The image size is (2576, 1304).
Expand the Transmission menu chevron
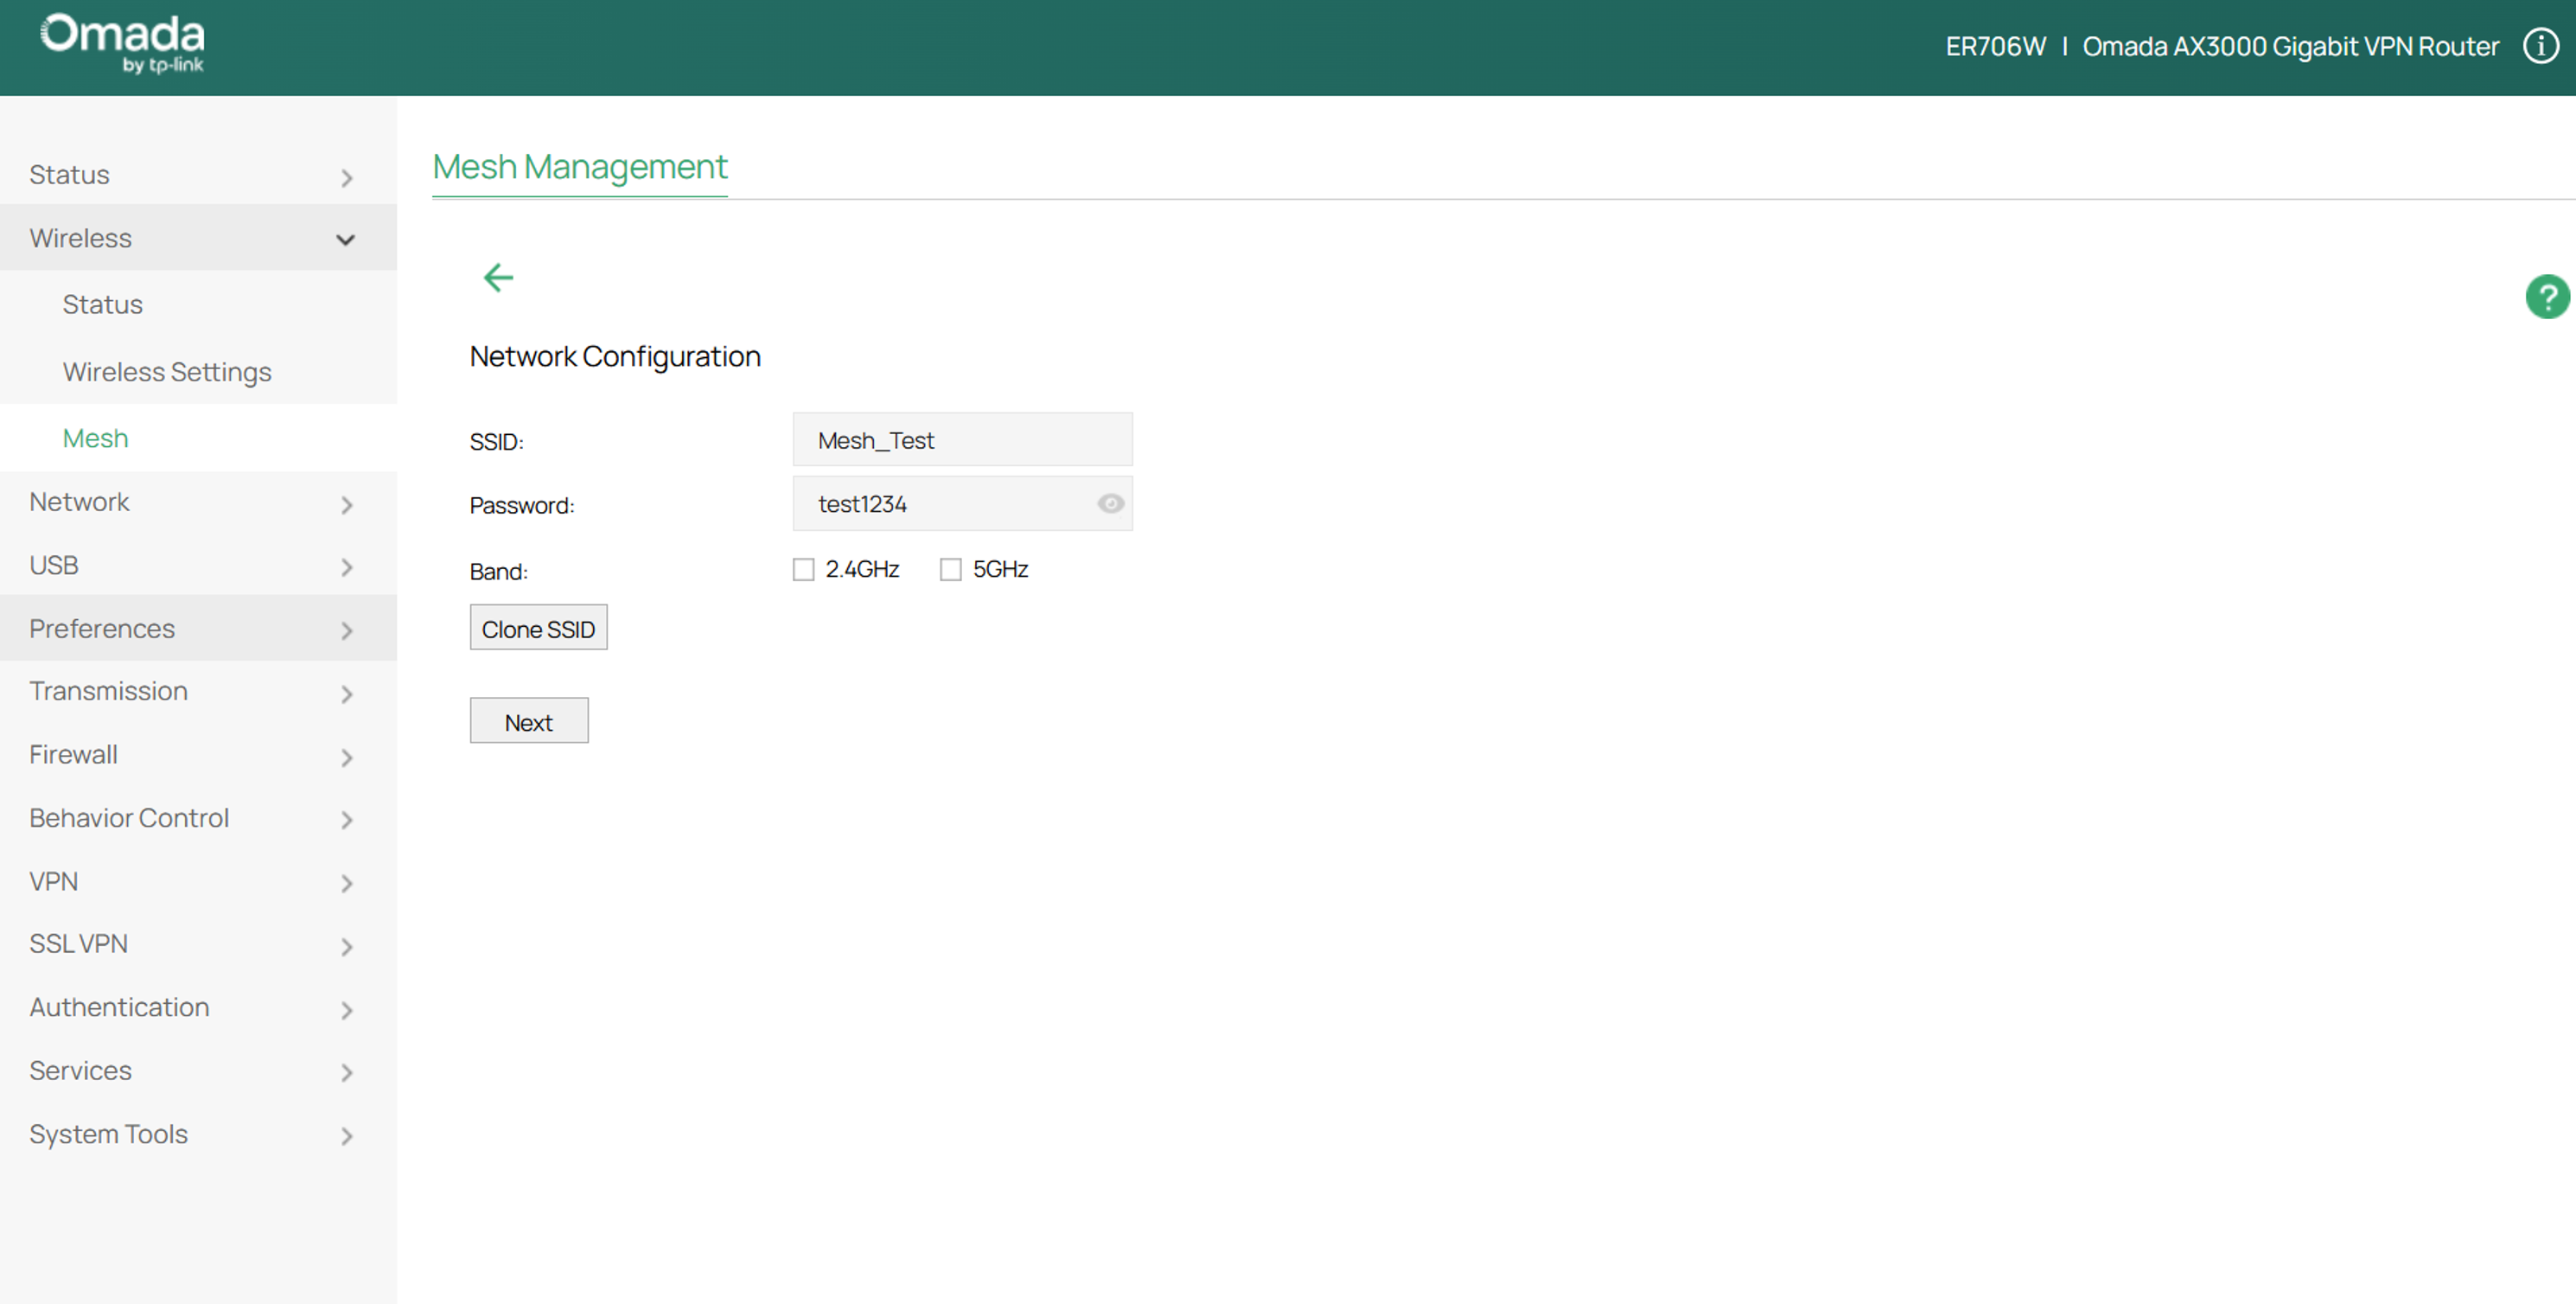347,694
